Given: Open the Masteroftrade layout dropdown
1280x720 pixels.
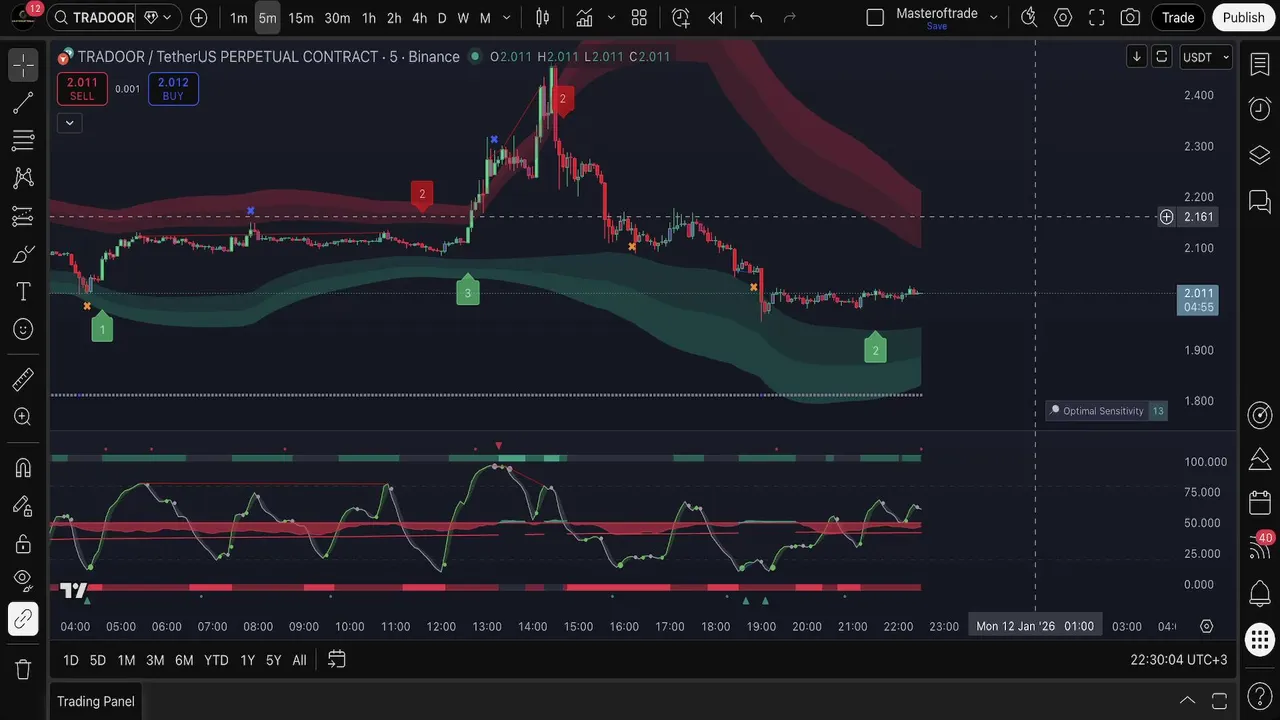Looking at the screenshot, I should coord(993,17).
